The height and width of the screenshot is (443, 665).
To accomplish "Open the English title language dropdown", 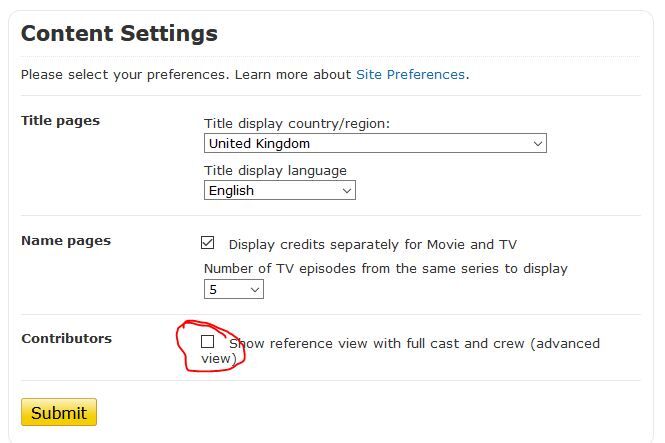I will 279,190.
